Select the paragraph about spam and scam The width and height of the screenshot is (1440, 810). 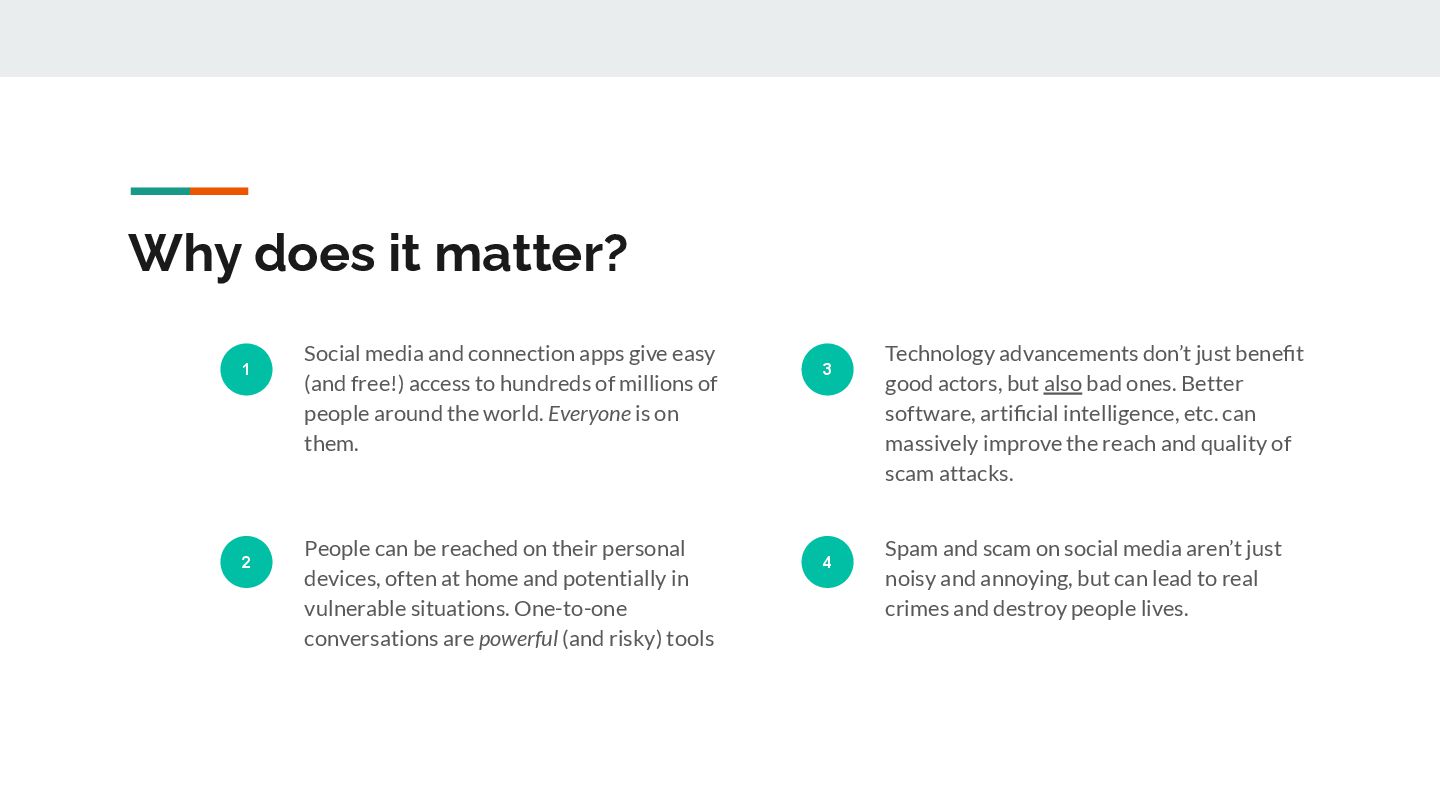pos(1083,578)
